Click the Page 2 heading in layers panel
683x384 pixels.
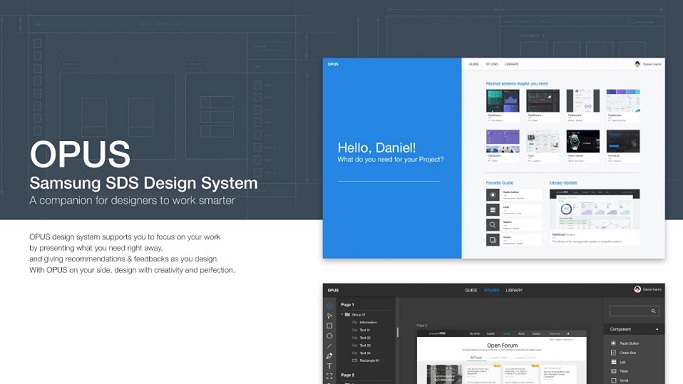pyautogui.click(x=347, y=375)
